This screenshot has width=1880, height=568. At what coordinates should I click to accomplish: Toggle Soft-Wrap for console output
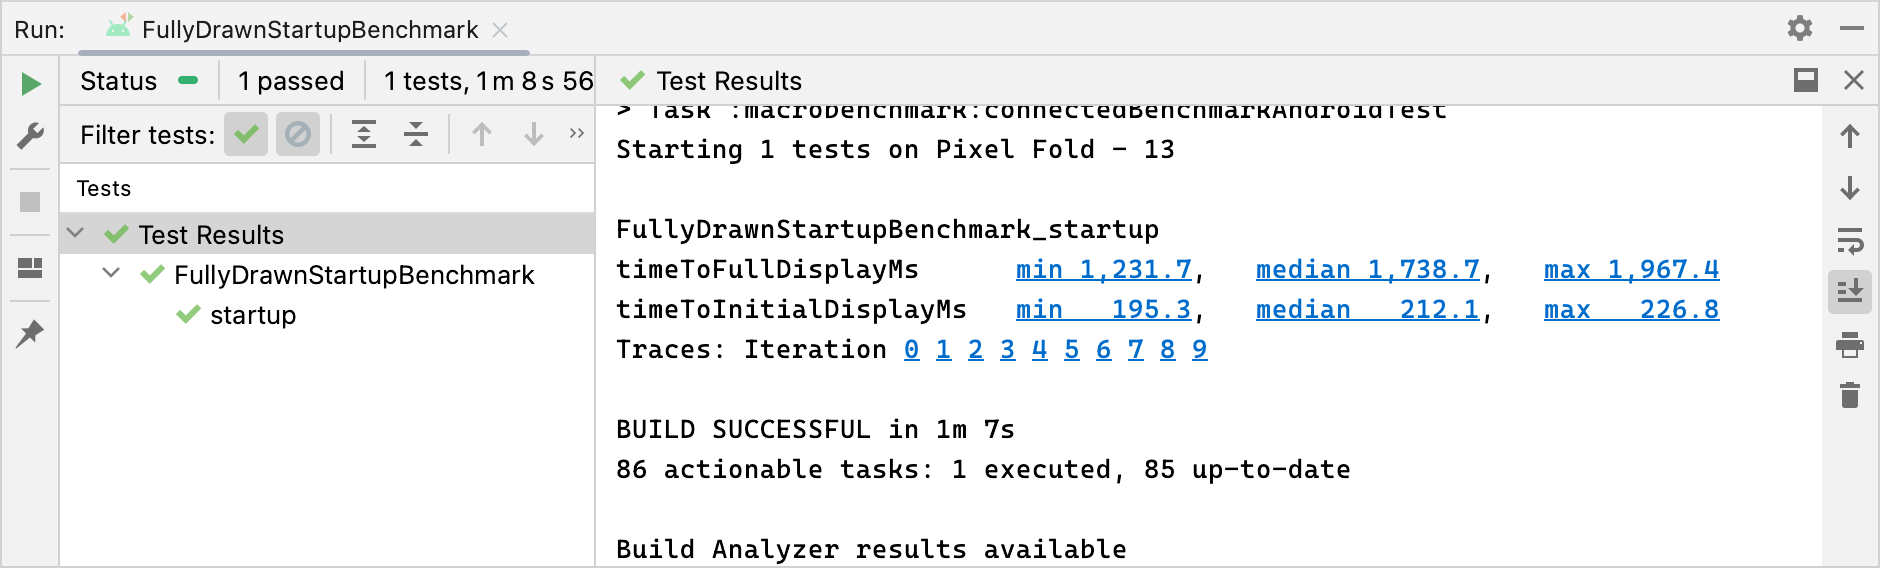point(1850,241)
